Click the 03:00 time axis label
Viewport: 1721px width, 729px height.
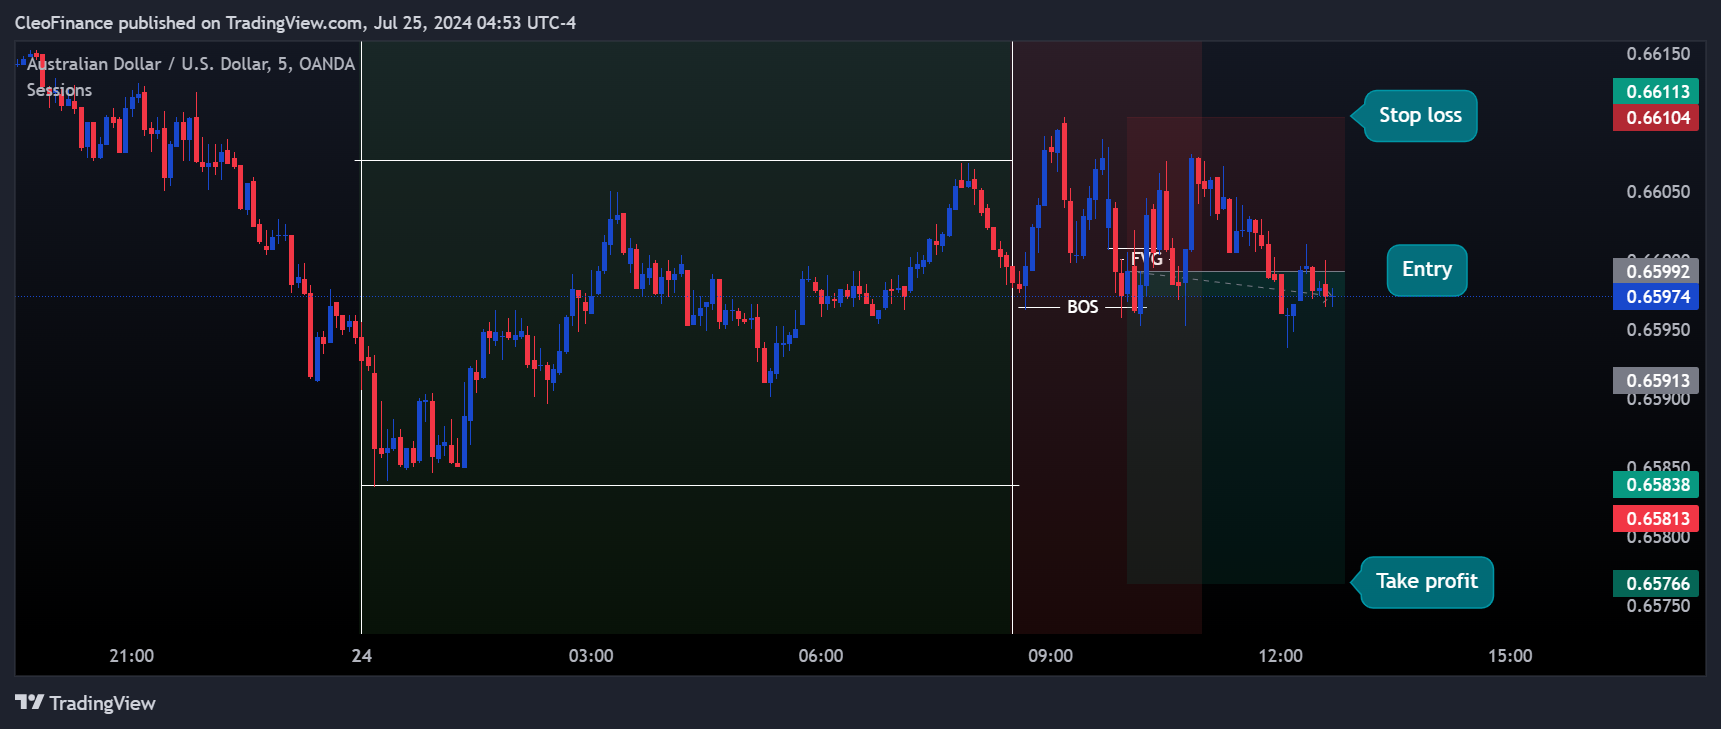[x=591, y=656]
